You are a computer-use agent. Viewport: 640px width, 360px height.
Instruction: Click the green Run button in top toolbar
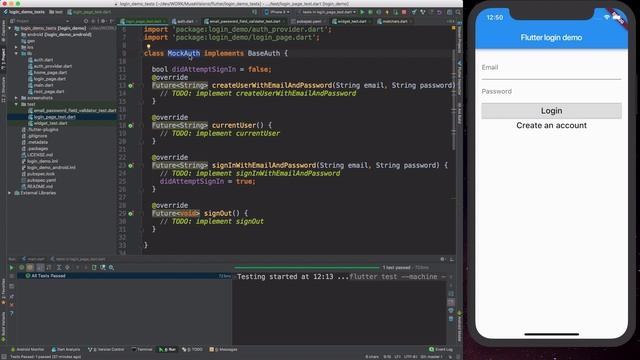pyautogui.click(x=362, y=12)
